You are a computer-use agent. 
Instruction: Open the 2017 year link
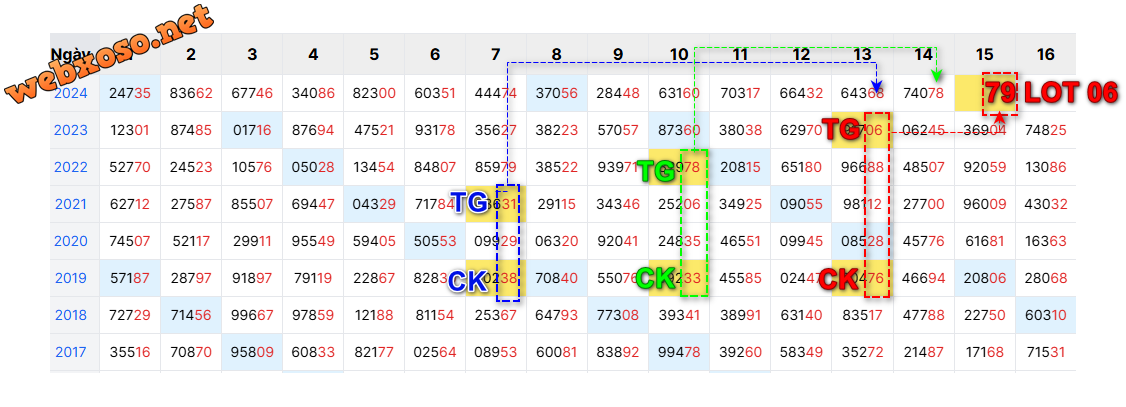pos(71,352)
